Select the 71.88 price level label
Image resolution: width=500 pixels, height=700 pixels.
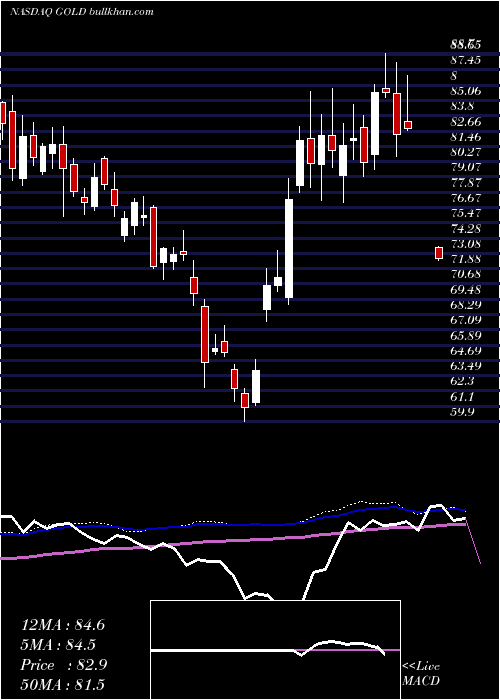(x=466, y=258)
